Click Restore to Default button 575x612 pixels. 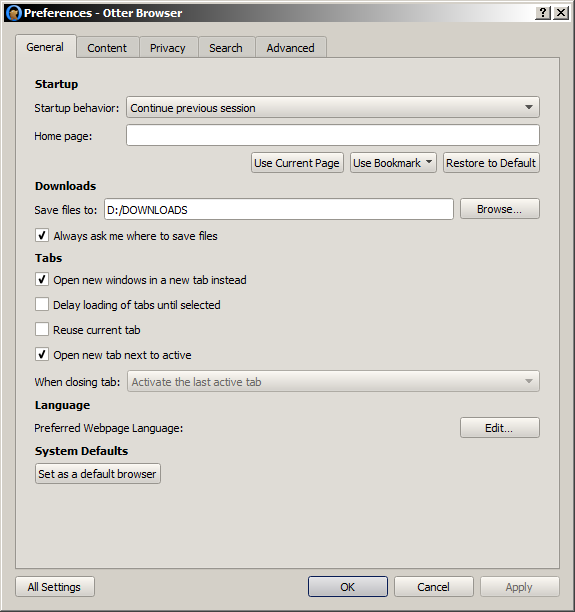click(491, 163)
